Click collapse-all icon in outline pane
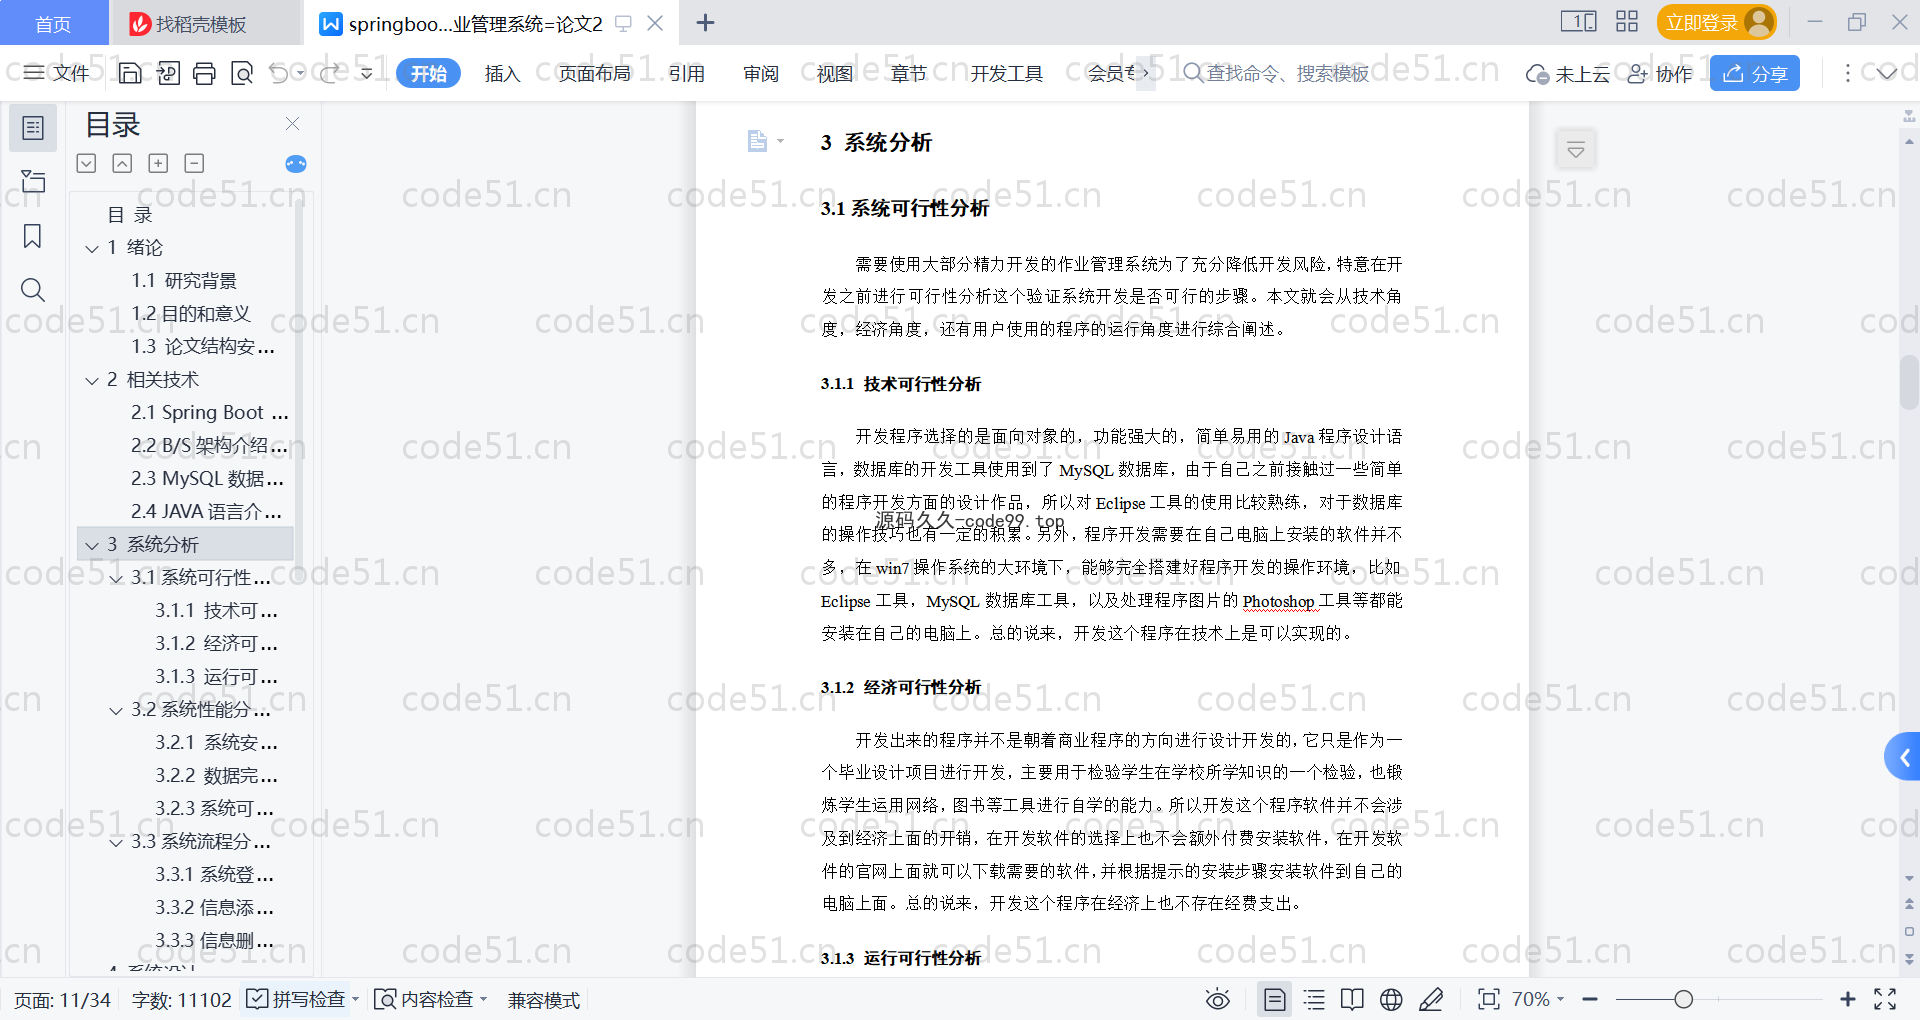1920x1020 pixels. point(122,163)
